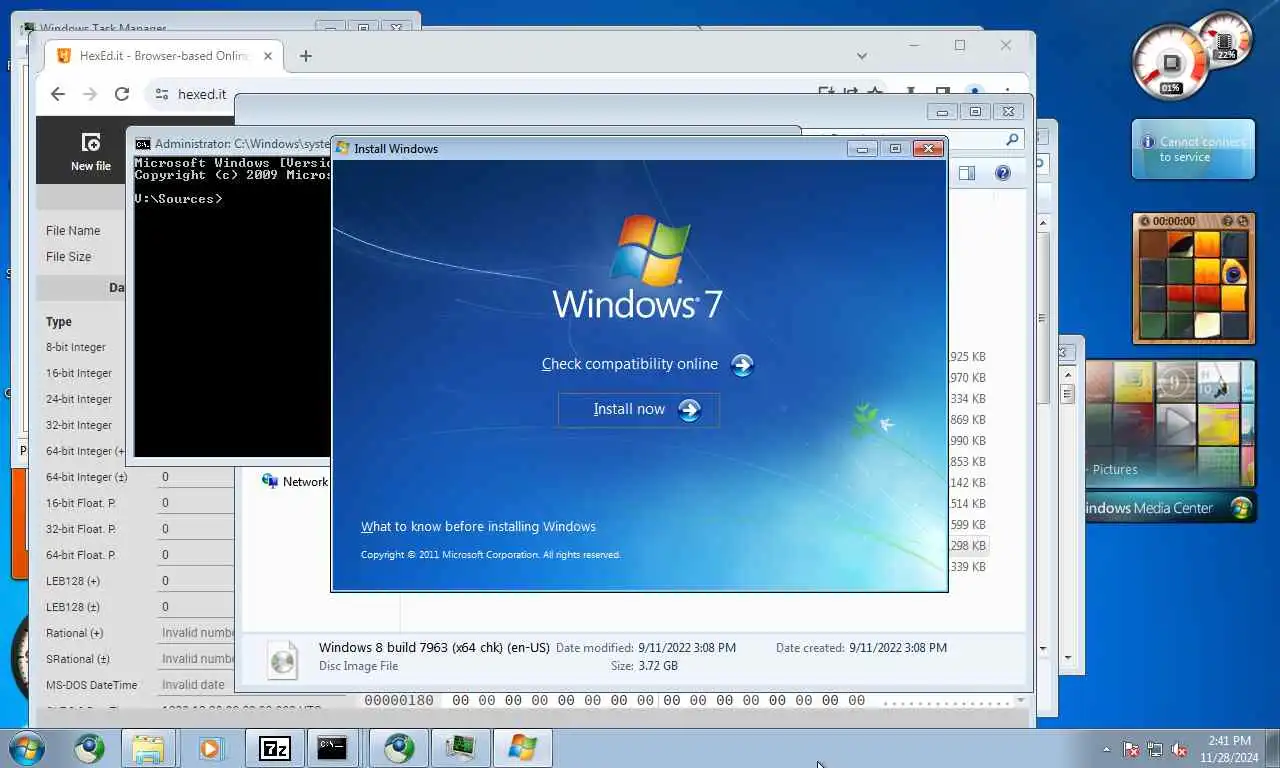This screenshot has width=1280, height=768.
Task: Click Pictures in Media Center gadget
Action: click(x=1115, y=469)
